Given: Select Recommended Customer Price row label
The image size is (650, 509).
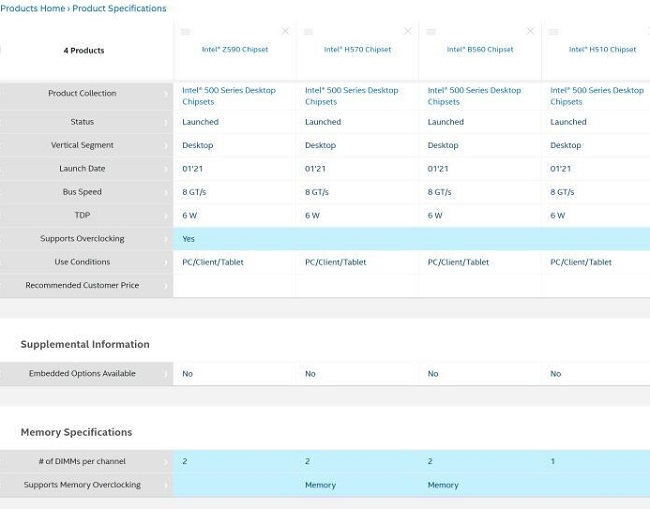Looking at the screenshot, I should coord(82,285).
